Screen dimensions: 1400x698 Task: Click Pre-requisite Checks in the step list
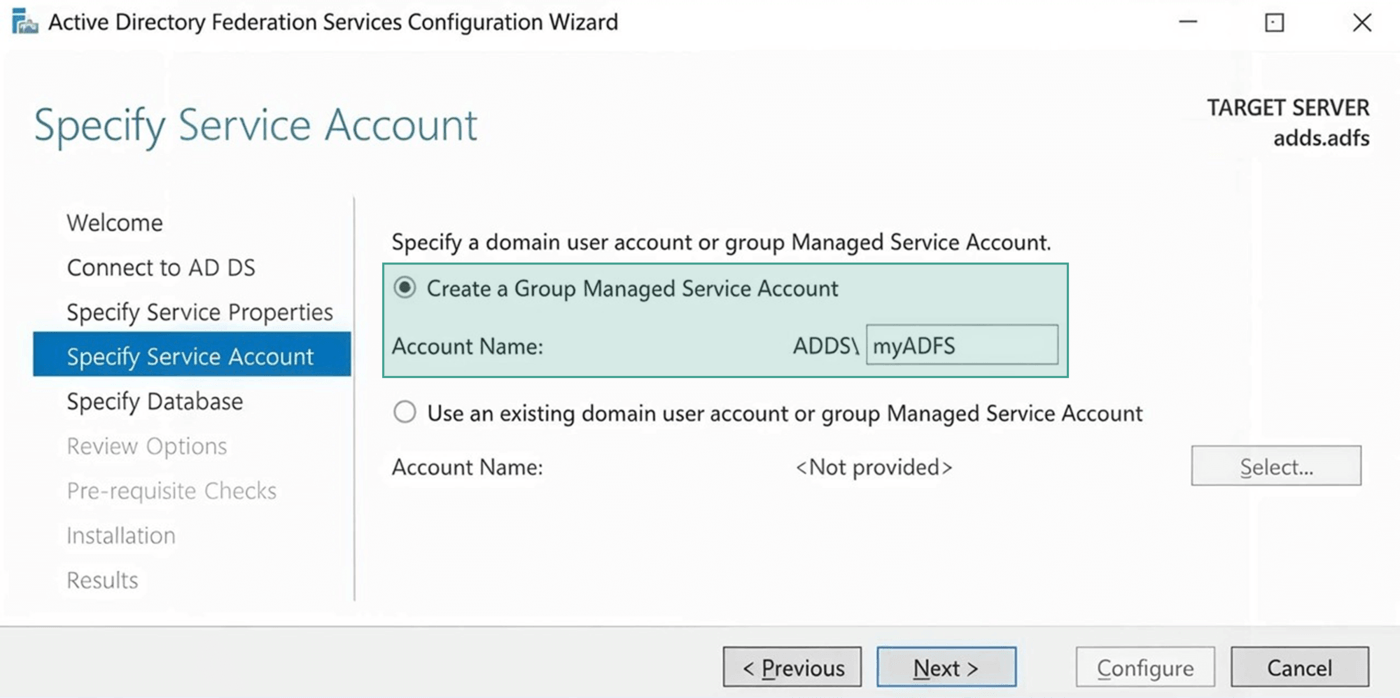(171, 491)
